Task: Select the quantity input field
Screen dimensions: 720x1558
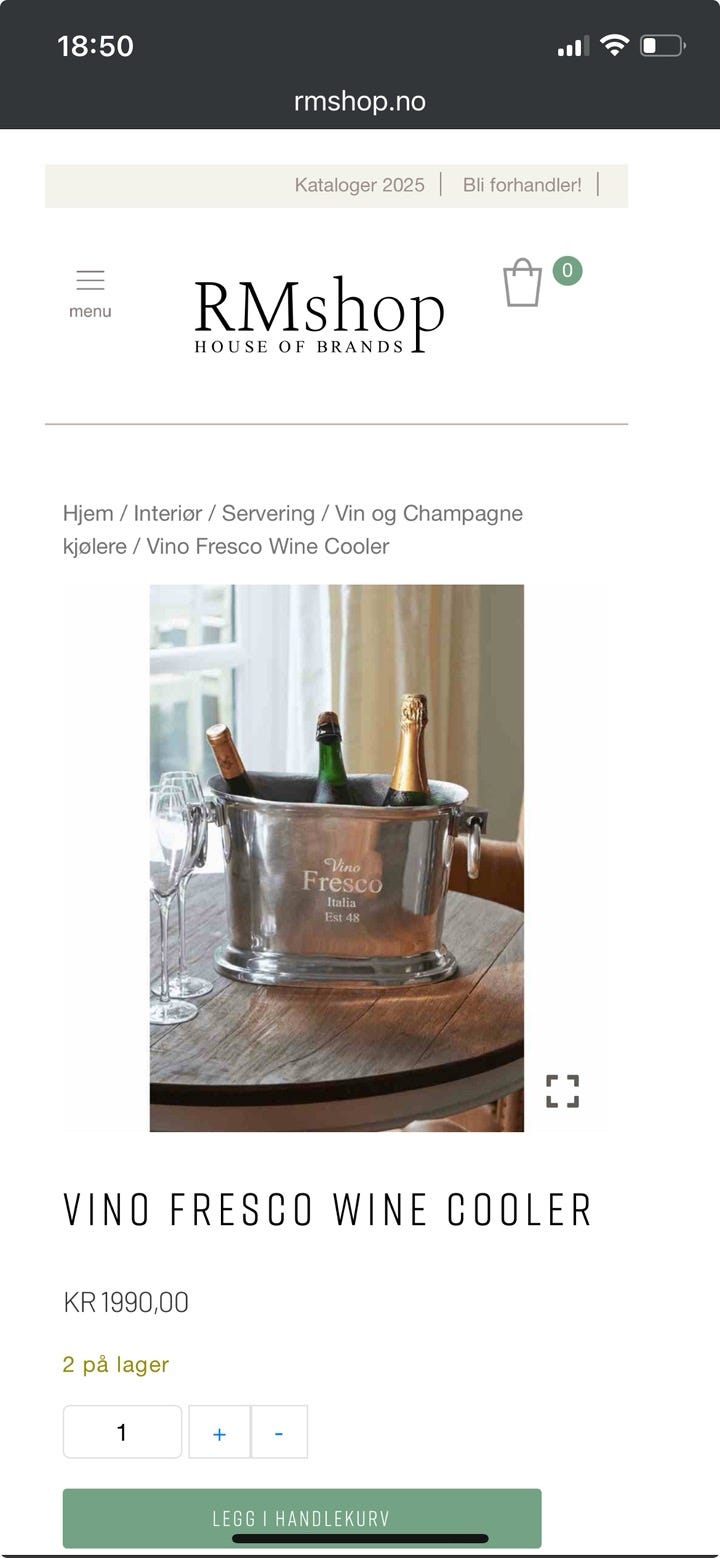Action: point(122,1432)
